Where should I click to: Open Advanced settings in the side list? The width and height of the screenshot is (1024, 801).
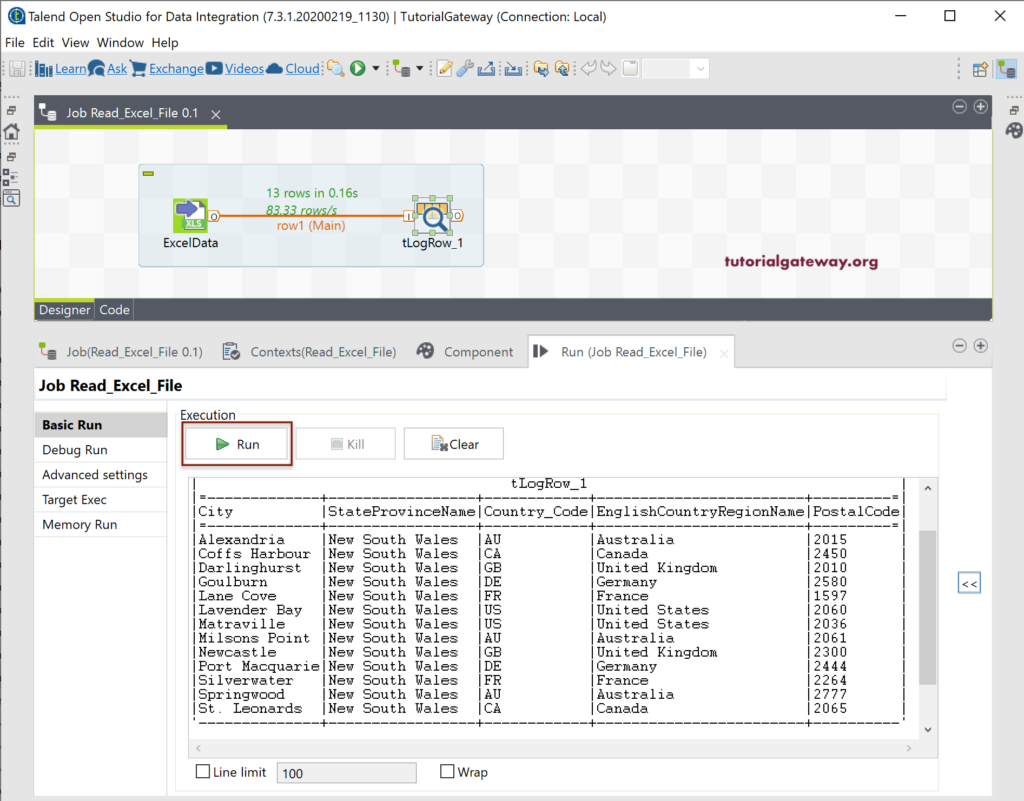pos(101,475)
